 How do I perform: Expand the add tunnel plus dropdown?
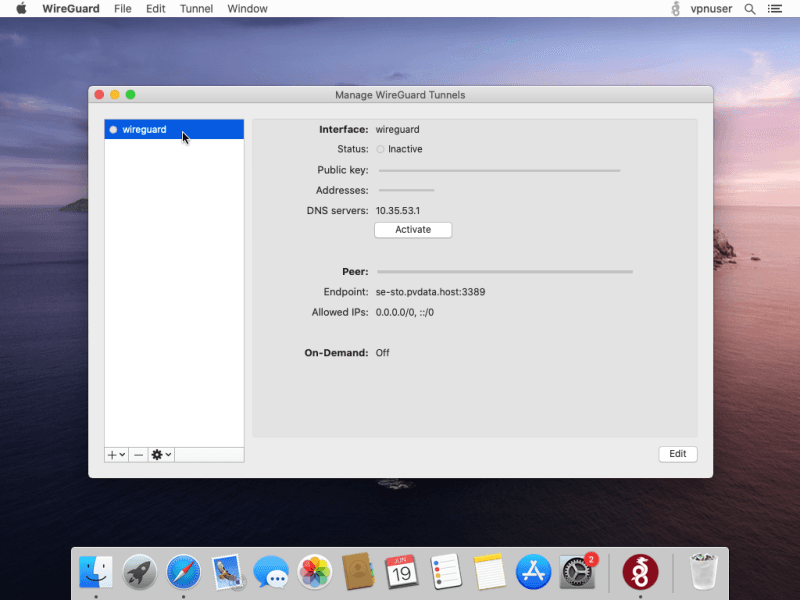[x=116, y=454]
